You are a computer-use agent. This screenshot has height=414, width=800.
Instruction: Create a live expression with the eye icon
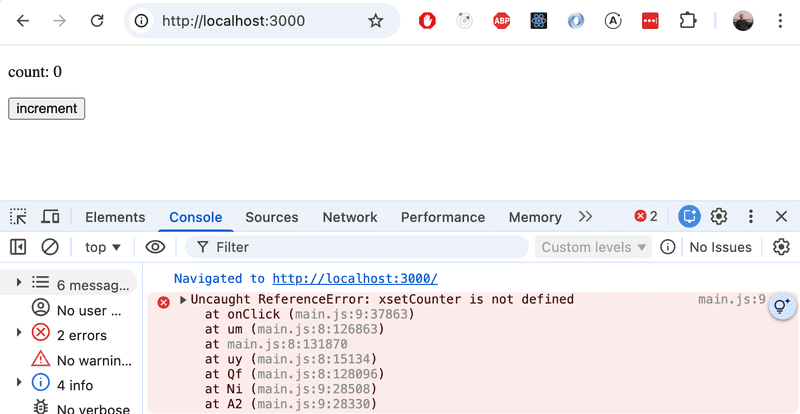(155, 247)
